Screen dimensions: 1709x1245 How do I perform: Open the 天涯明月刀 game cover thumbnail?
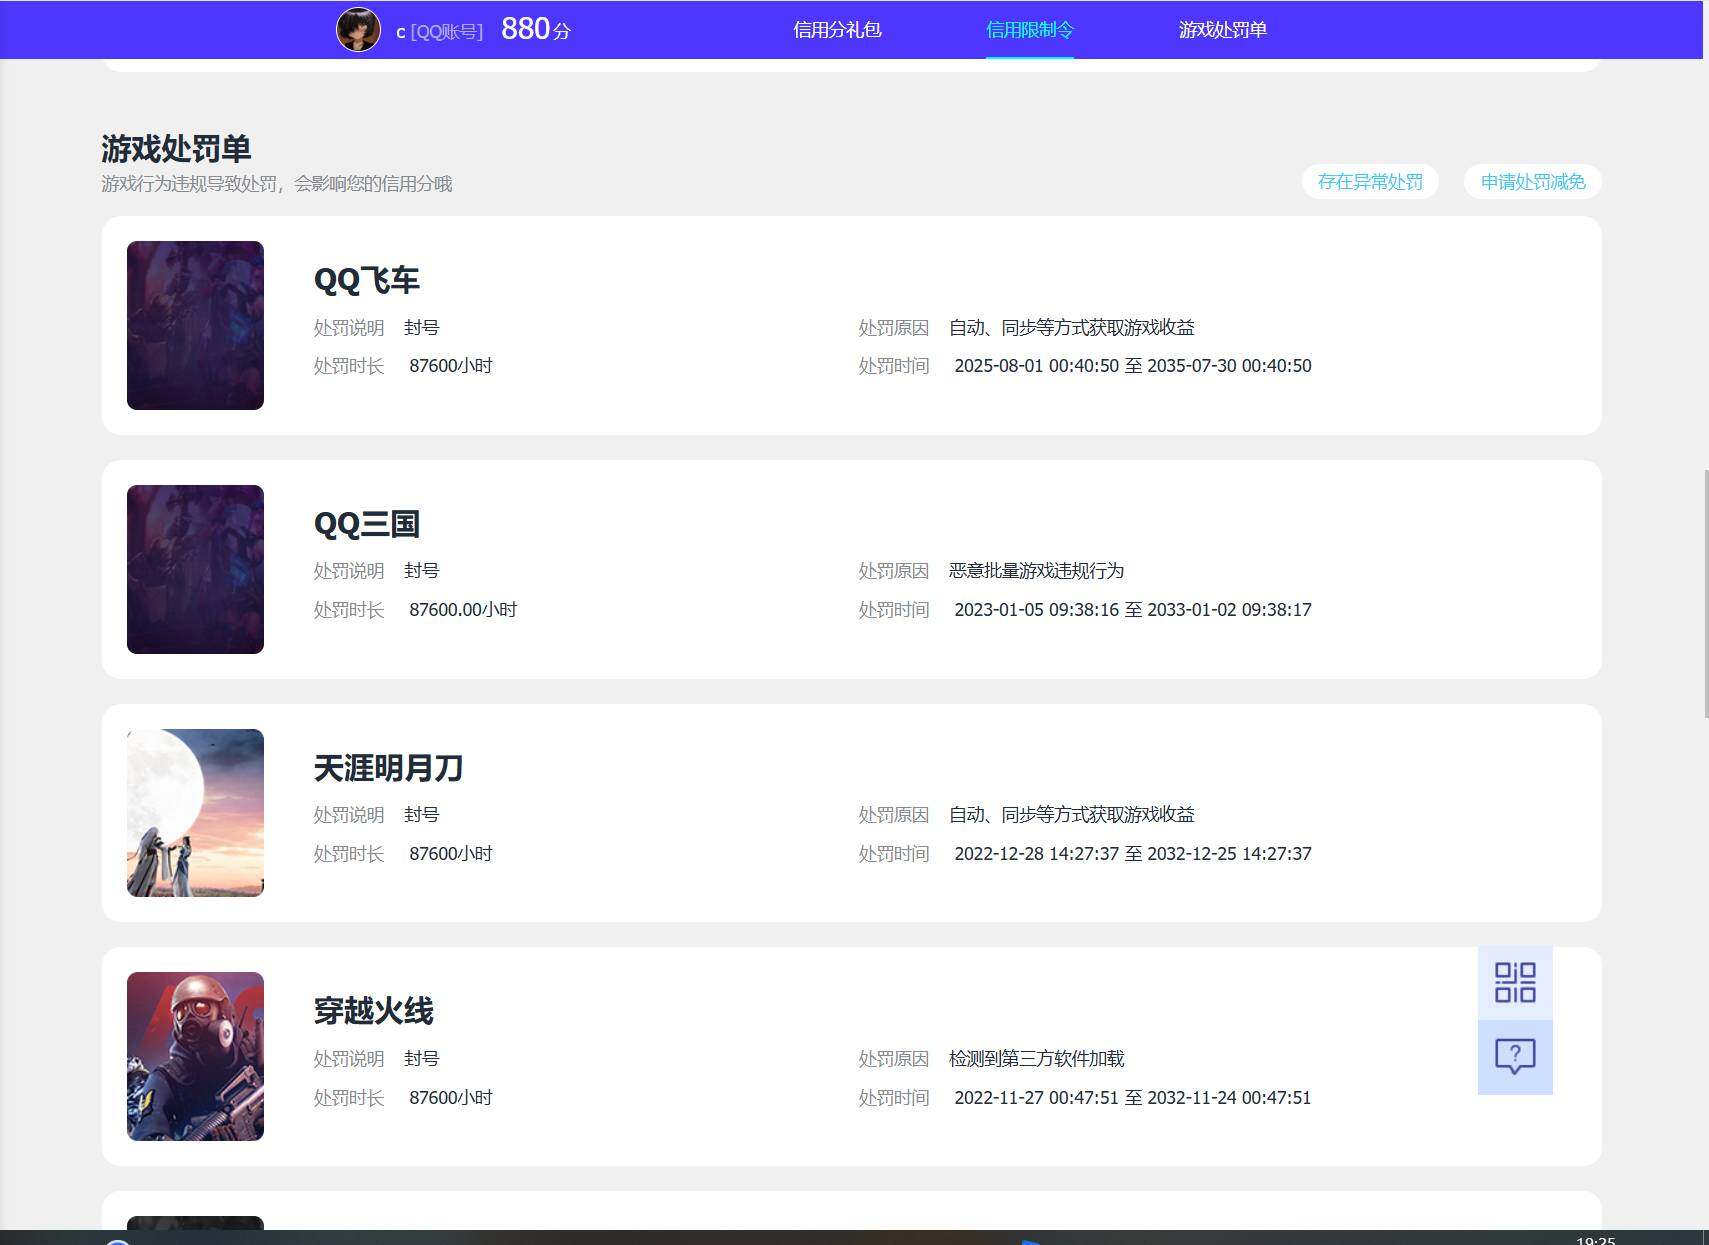point(195,813)
